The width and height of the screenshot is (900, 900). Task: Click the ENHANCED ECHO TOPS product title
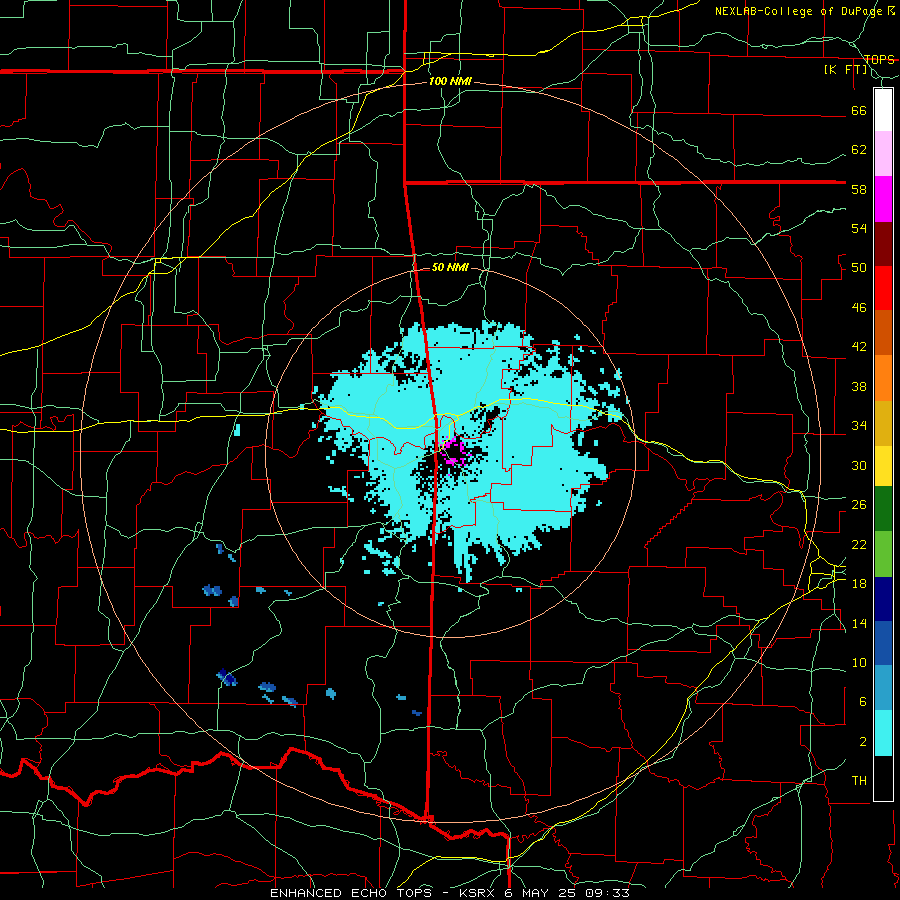pyautogui.click(x=353, y=893)
